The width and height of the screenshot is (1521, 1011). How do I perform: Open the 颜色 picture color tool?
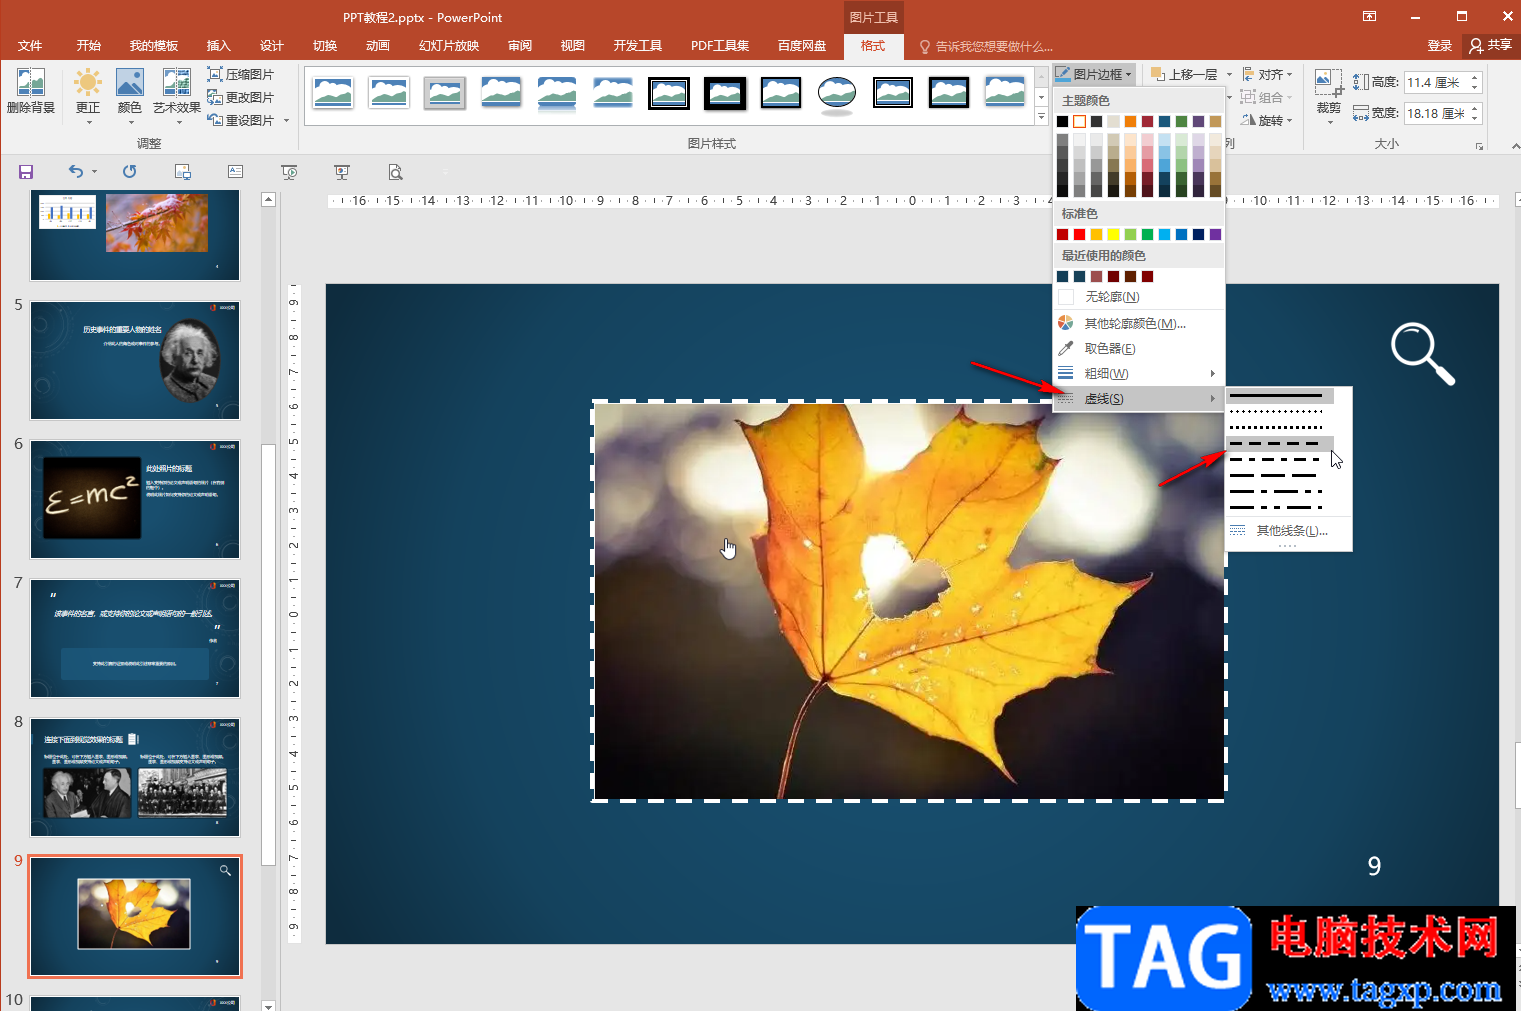(130, 96)
